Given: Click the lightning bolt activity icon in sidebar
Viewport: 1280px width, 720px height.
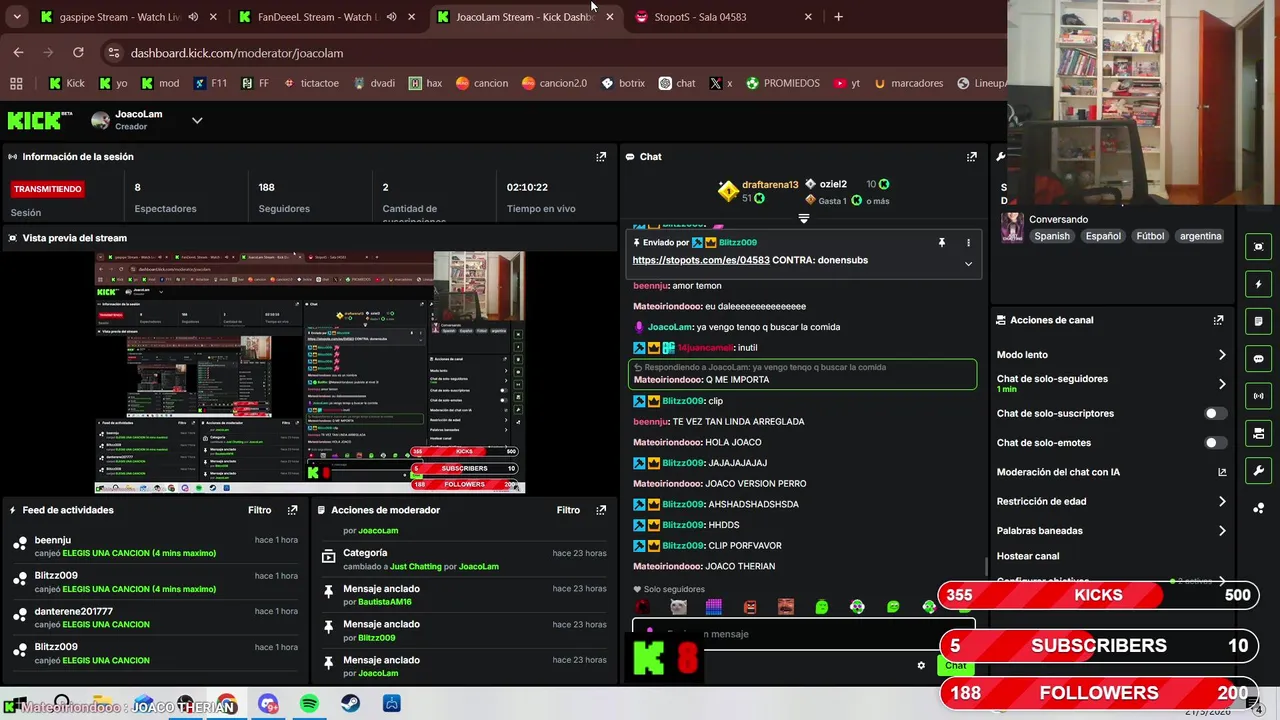Looking at the screenshot, I should coord(1258,284).
